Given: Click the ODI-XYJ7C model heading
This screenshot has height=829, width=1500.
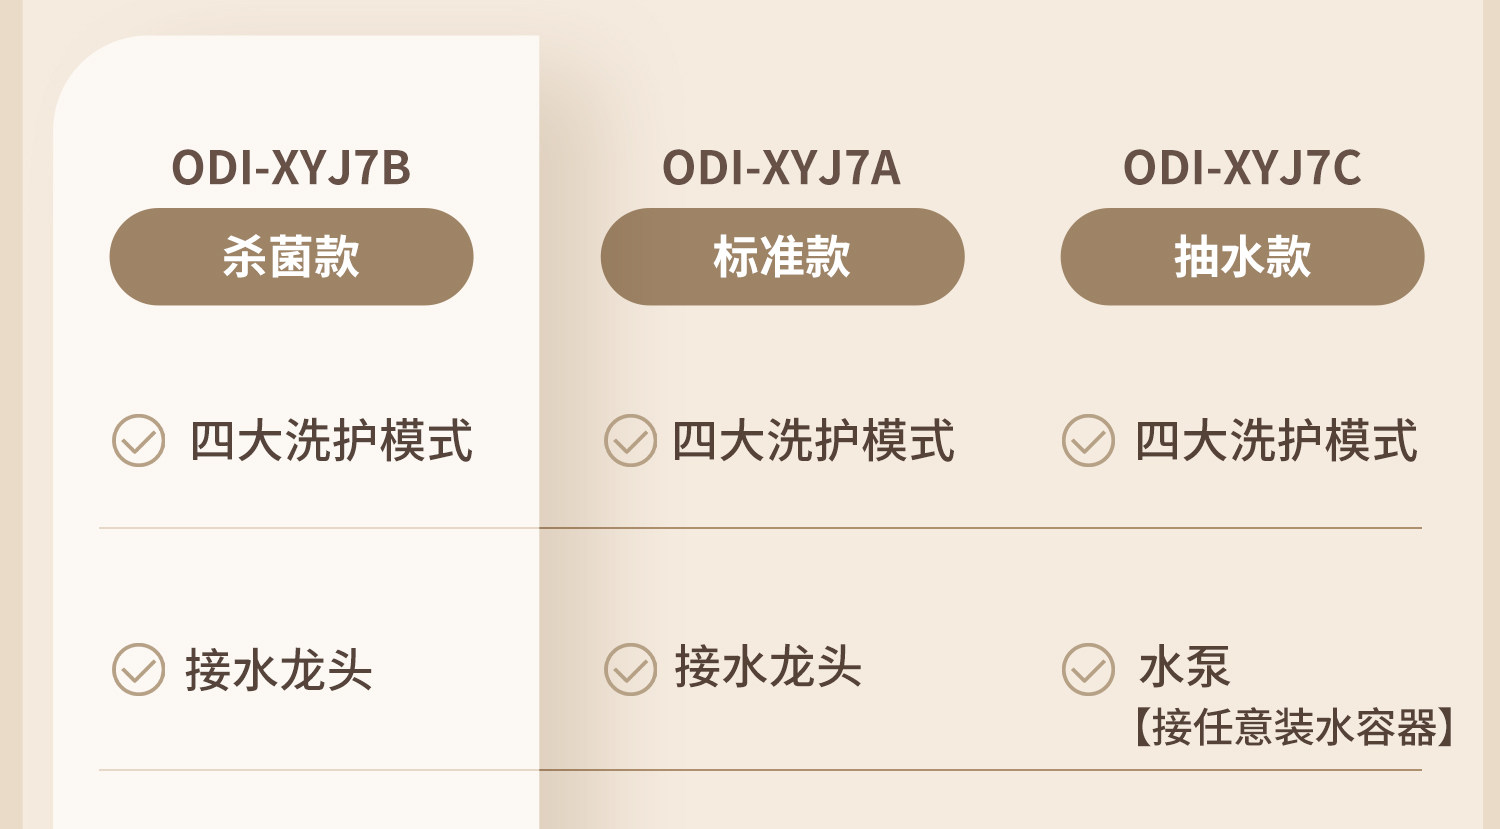Looking at the screenshot, I should point(1242,168).
